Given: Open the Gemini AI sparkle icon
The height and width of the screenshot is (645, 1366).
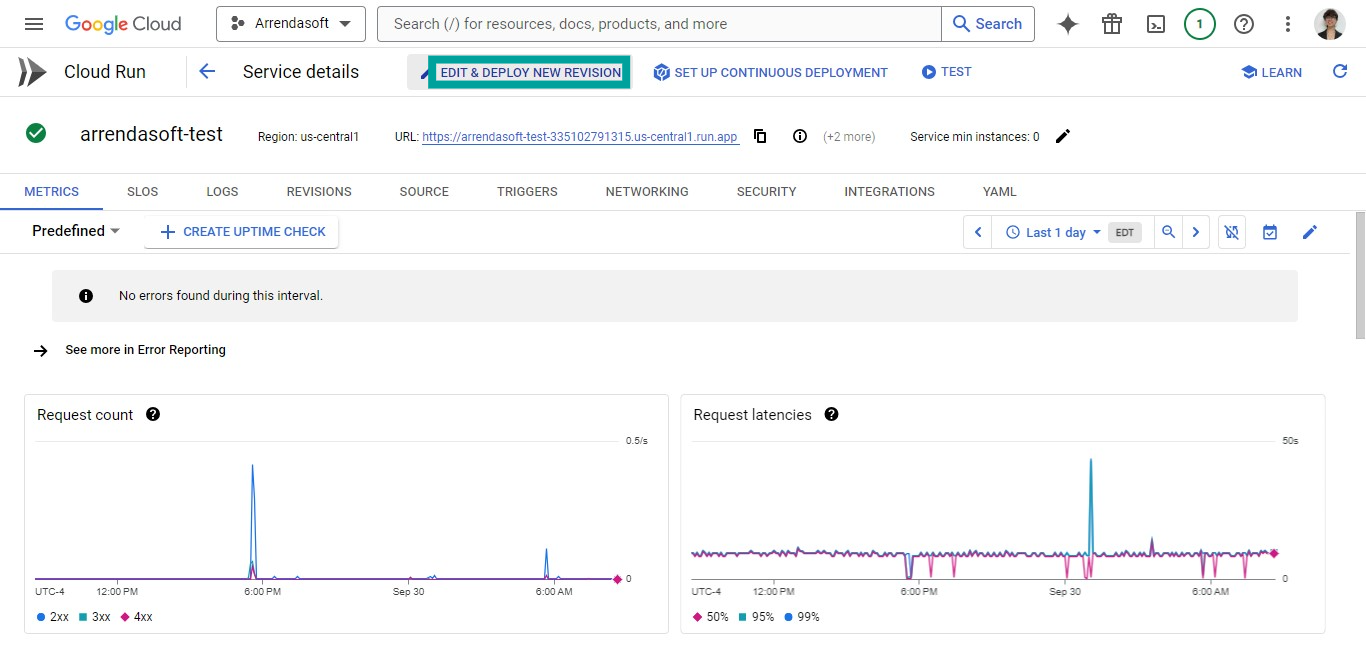Looking at the screenshot, I should 1068,24.
